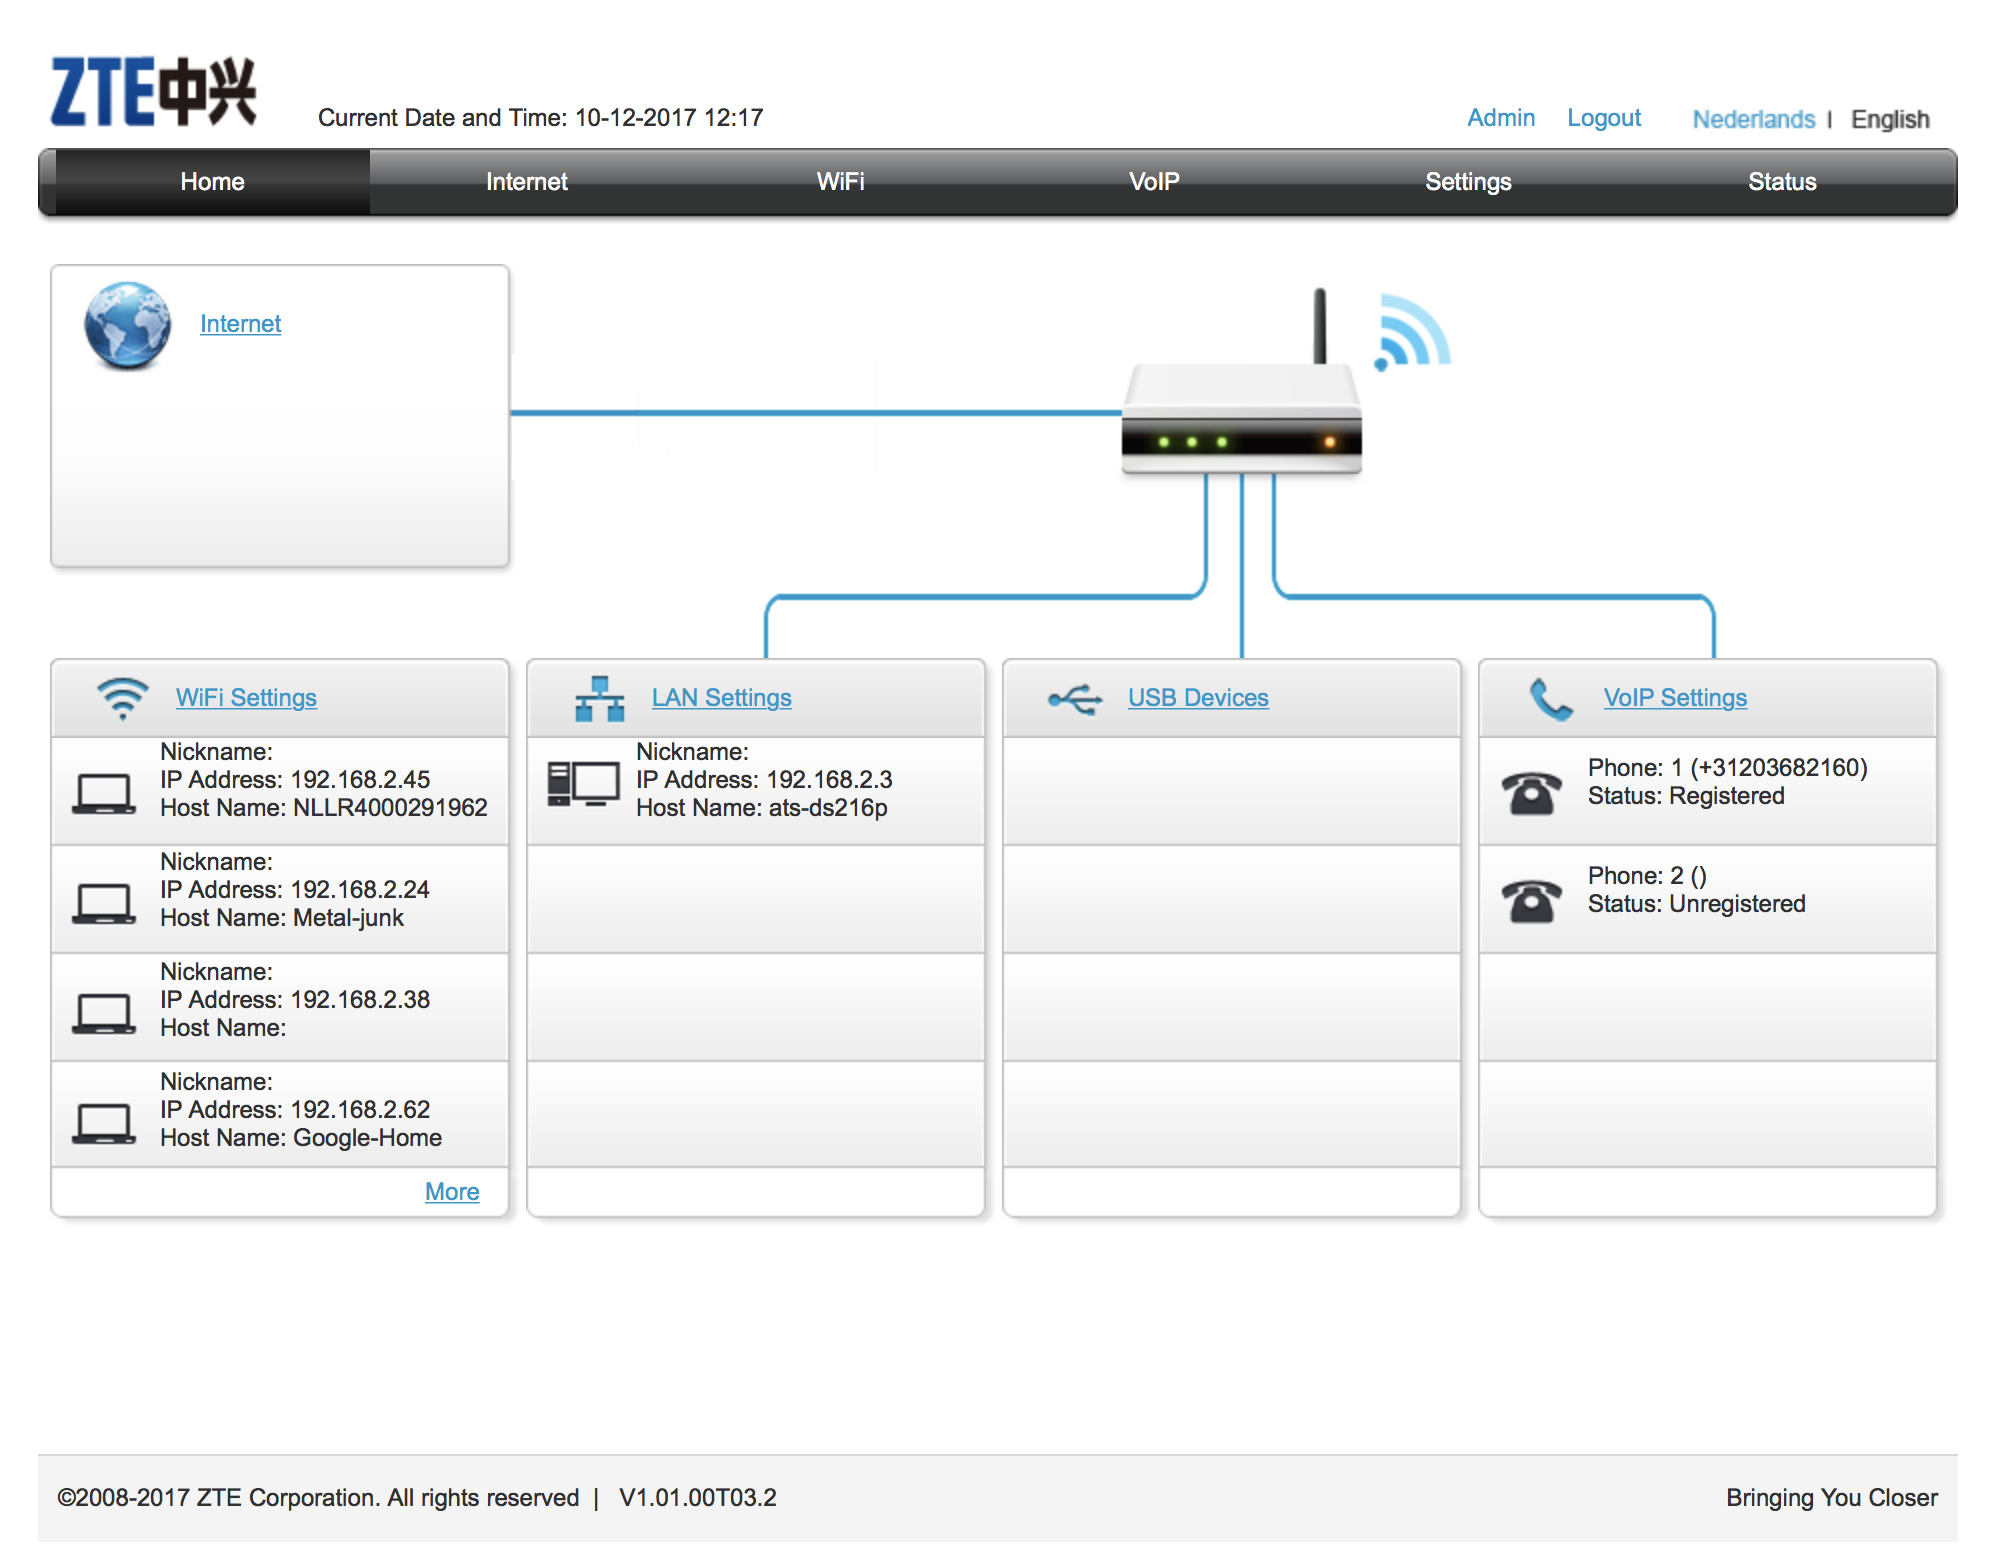Screen dimensions: 1992x1566
Task: Open the VoIP Settings link
Action: [1675, 698]
